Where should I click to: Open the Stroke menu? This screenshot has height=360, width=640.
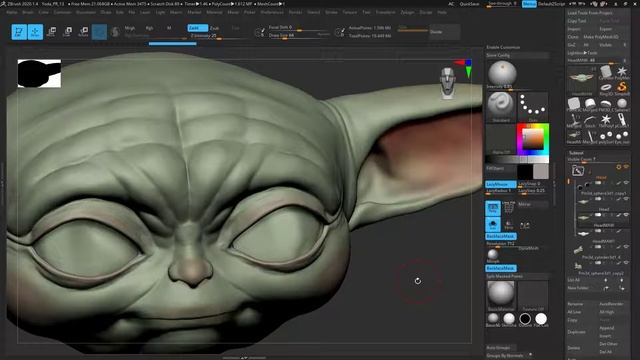pos(331,12)
